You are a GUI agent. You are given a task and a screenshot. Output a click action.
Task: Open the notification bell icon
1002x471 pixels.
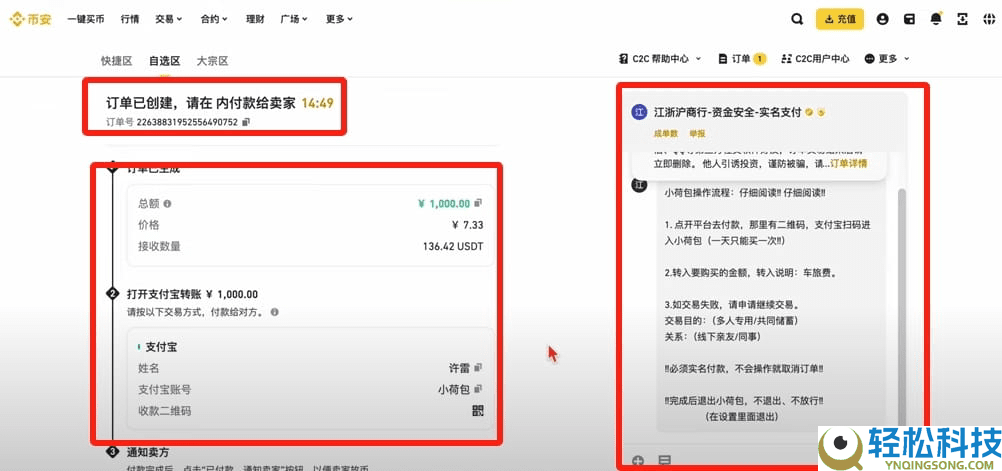[x=936, y=19]
